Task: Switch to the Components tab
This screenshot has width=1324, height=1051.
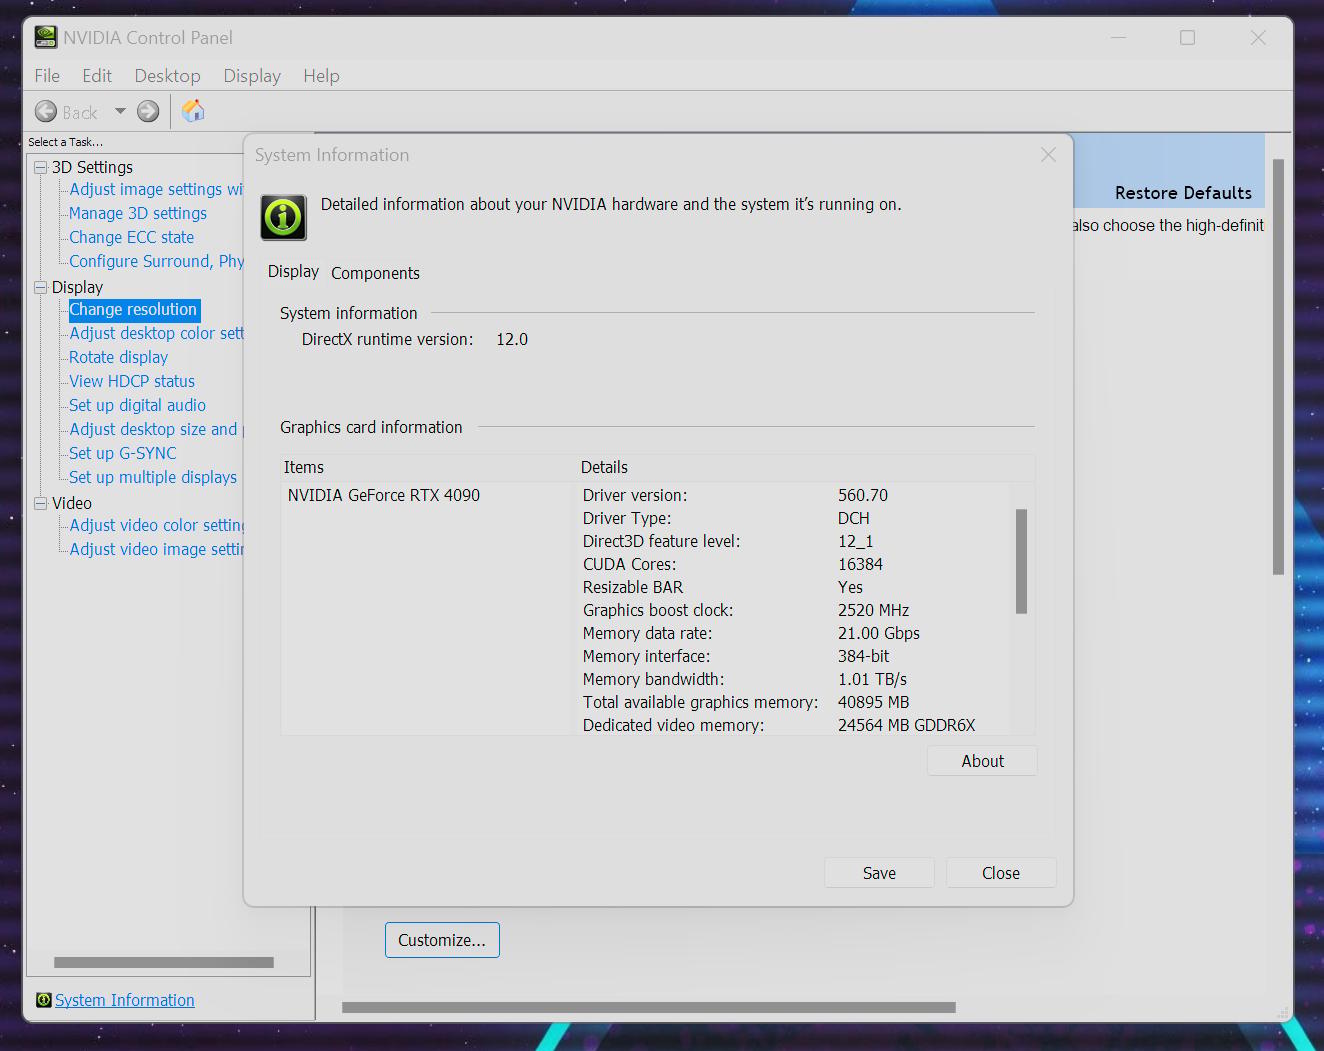Action: (375, 273)
